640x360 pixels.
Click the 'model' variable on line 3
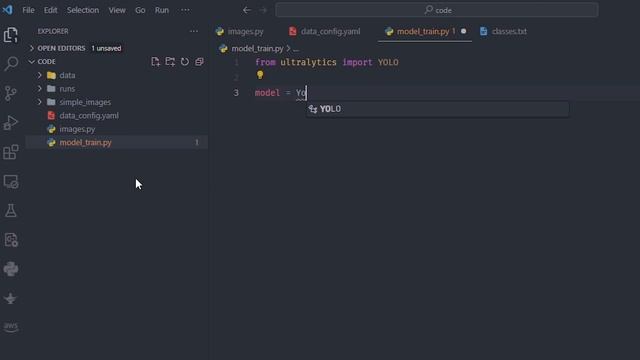pyautogui.click(x=267, y=93)
